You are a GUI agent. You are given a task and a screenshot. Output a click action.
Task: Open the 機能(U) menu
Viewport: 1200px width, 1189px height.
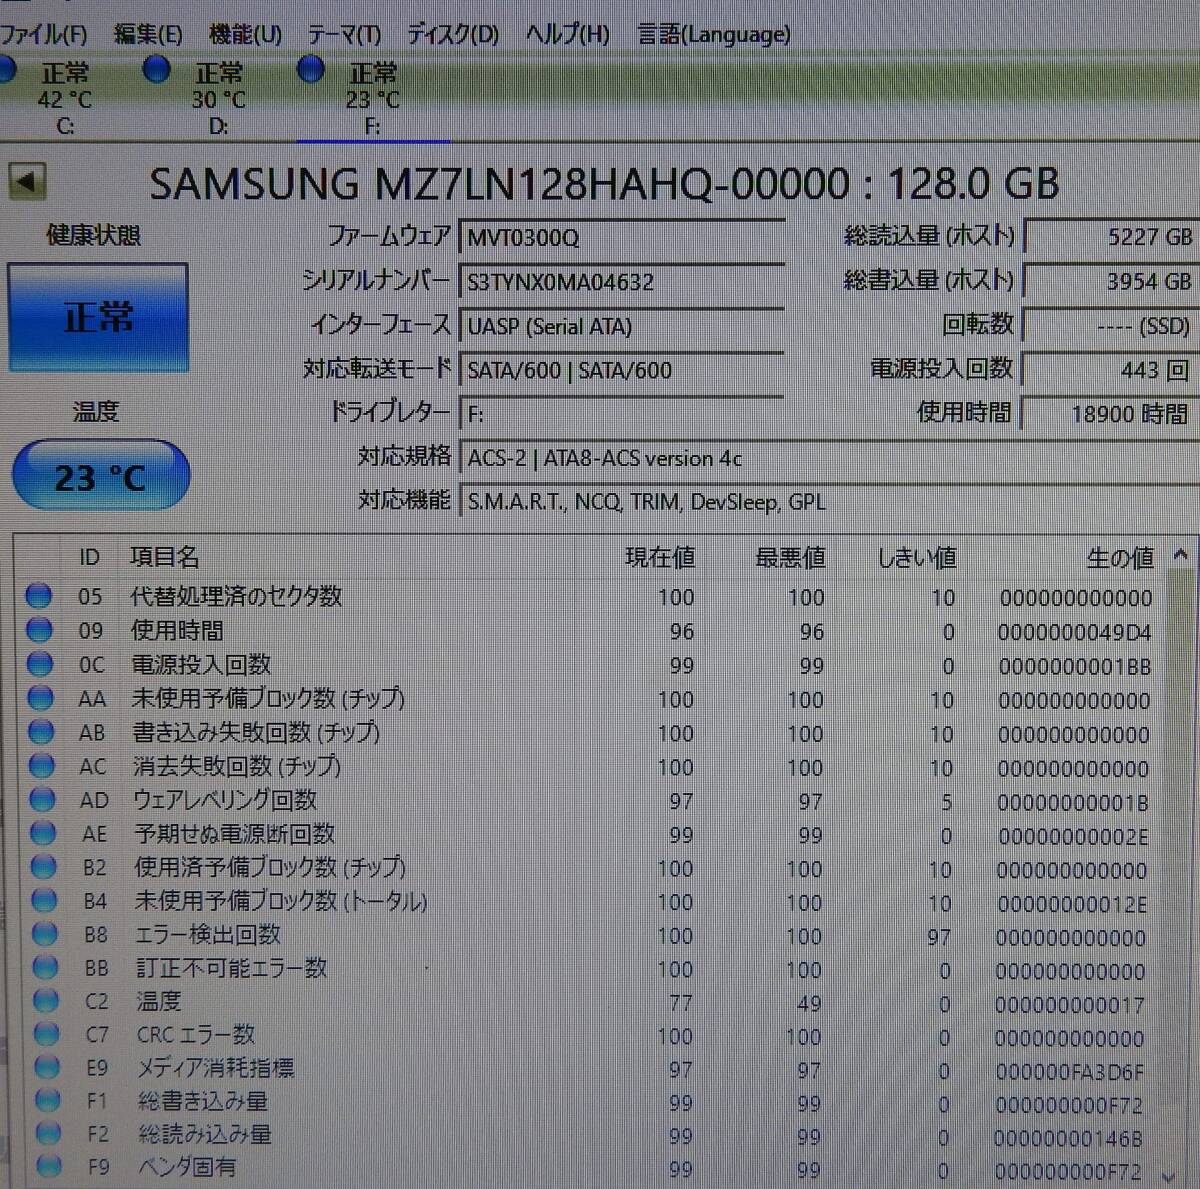pyautogui.click(x=245, y=34)
